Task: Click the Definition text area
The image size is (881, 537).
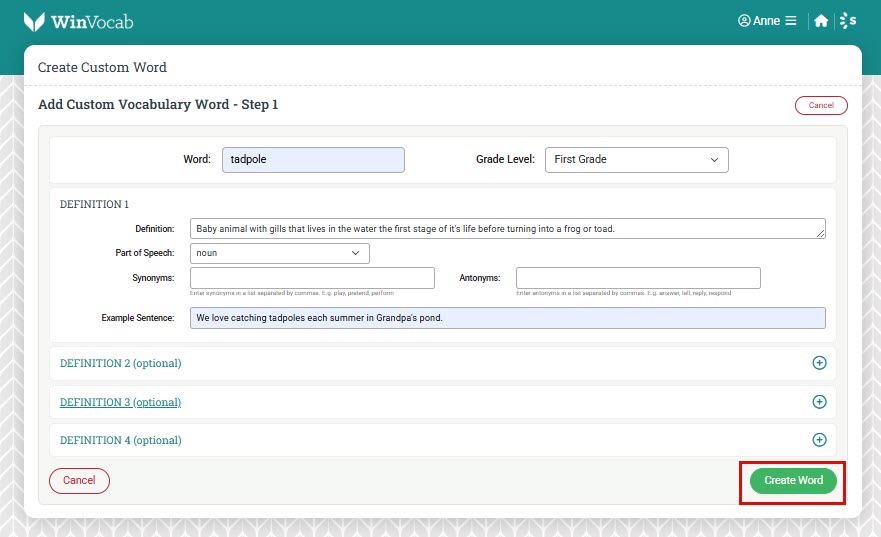Action: (507, 229)
